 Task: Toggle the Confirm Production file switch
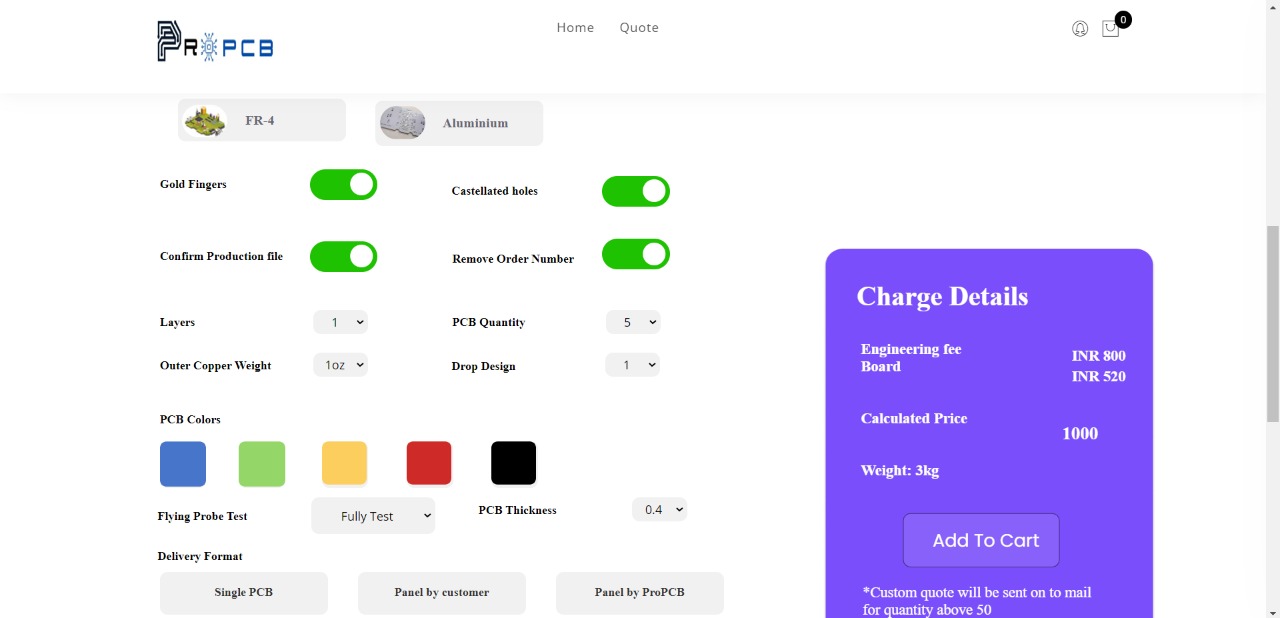click(343, 256)
